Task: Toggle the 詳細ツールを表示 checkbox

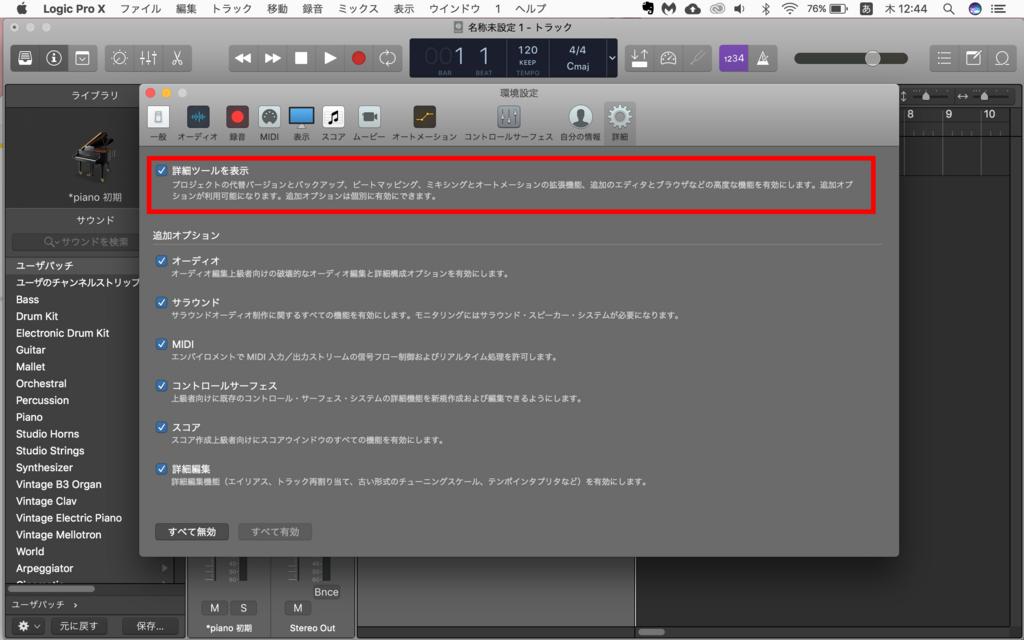Action: 161,170
